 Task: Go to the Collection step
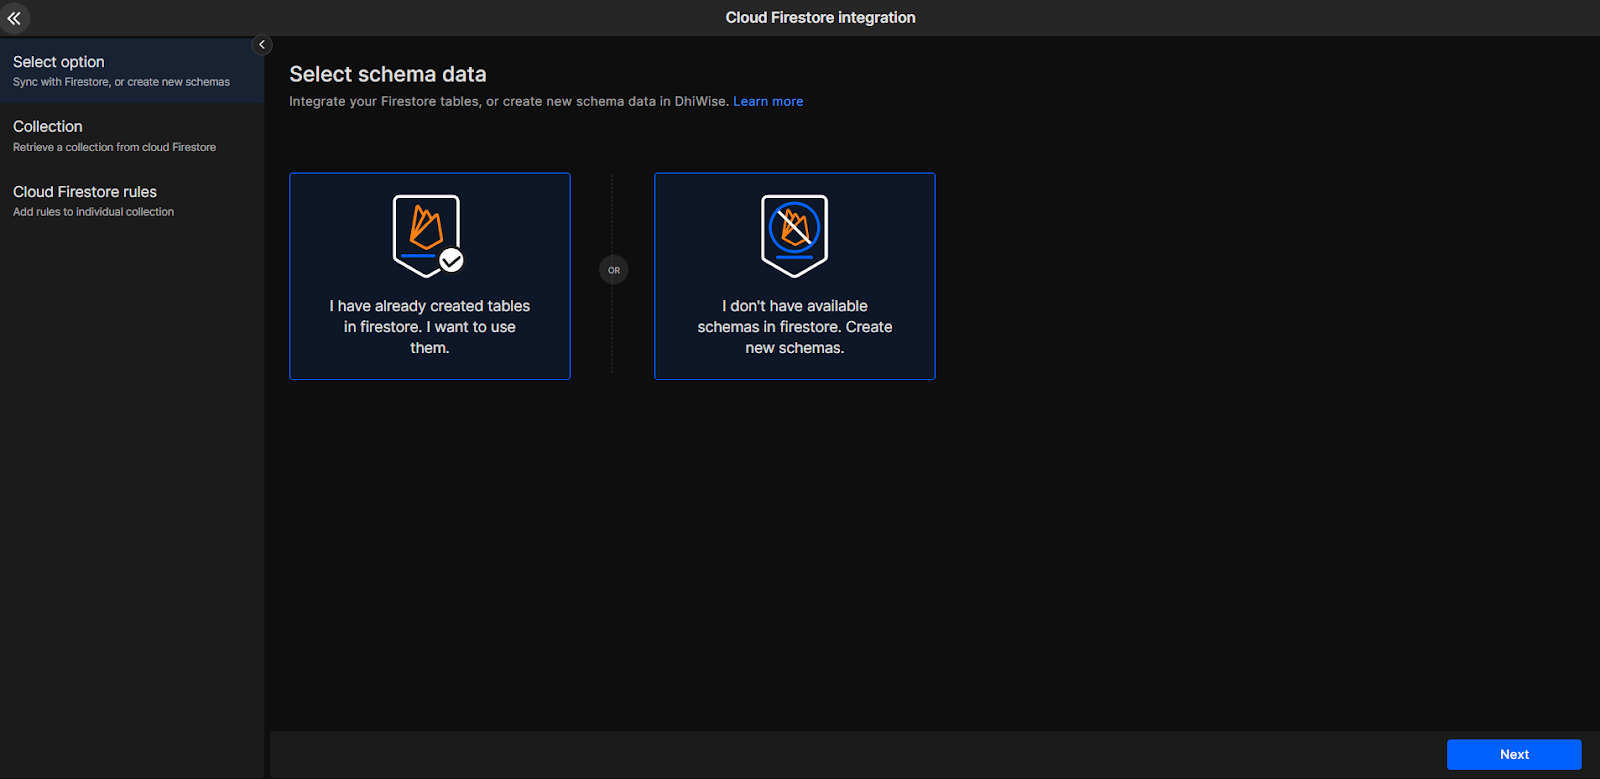[x=48, y=127]
